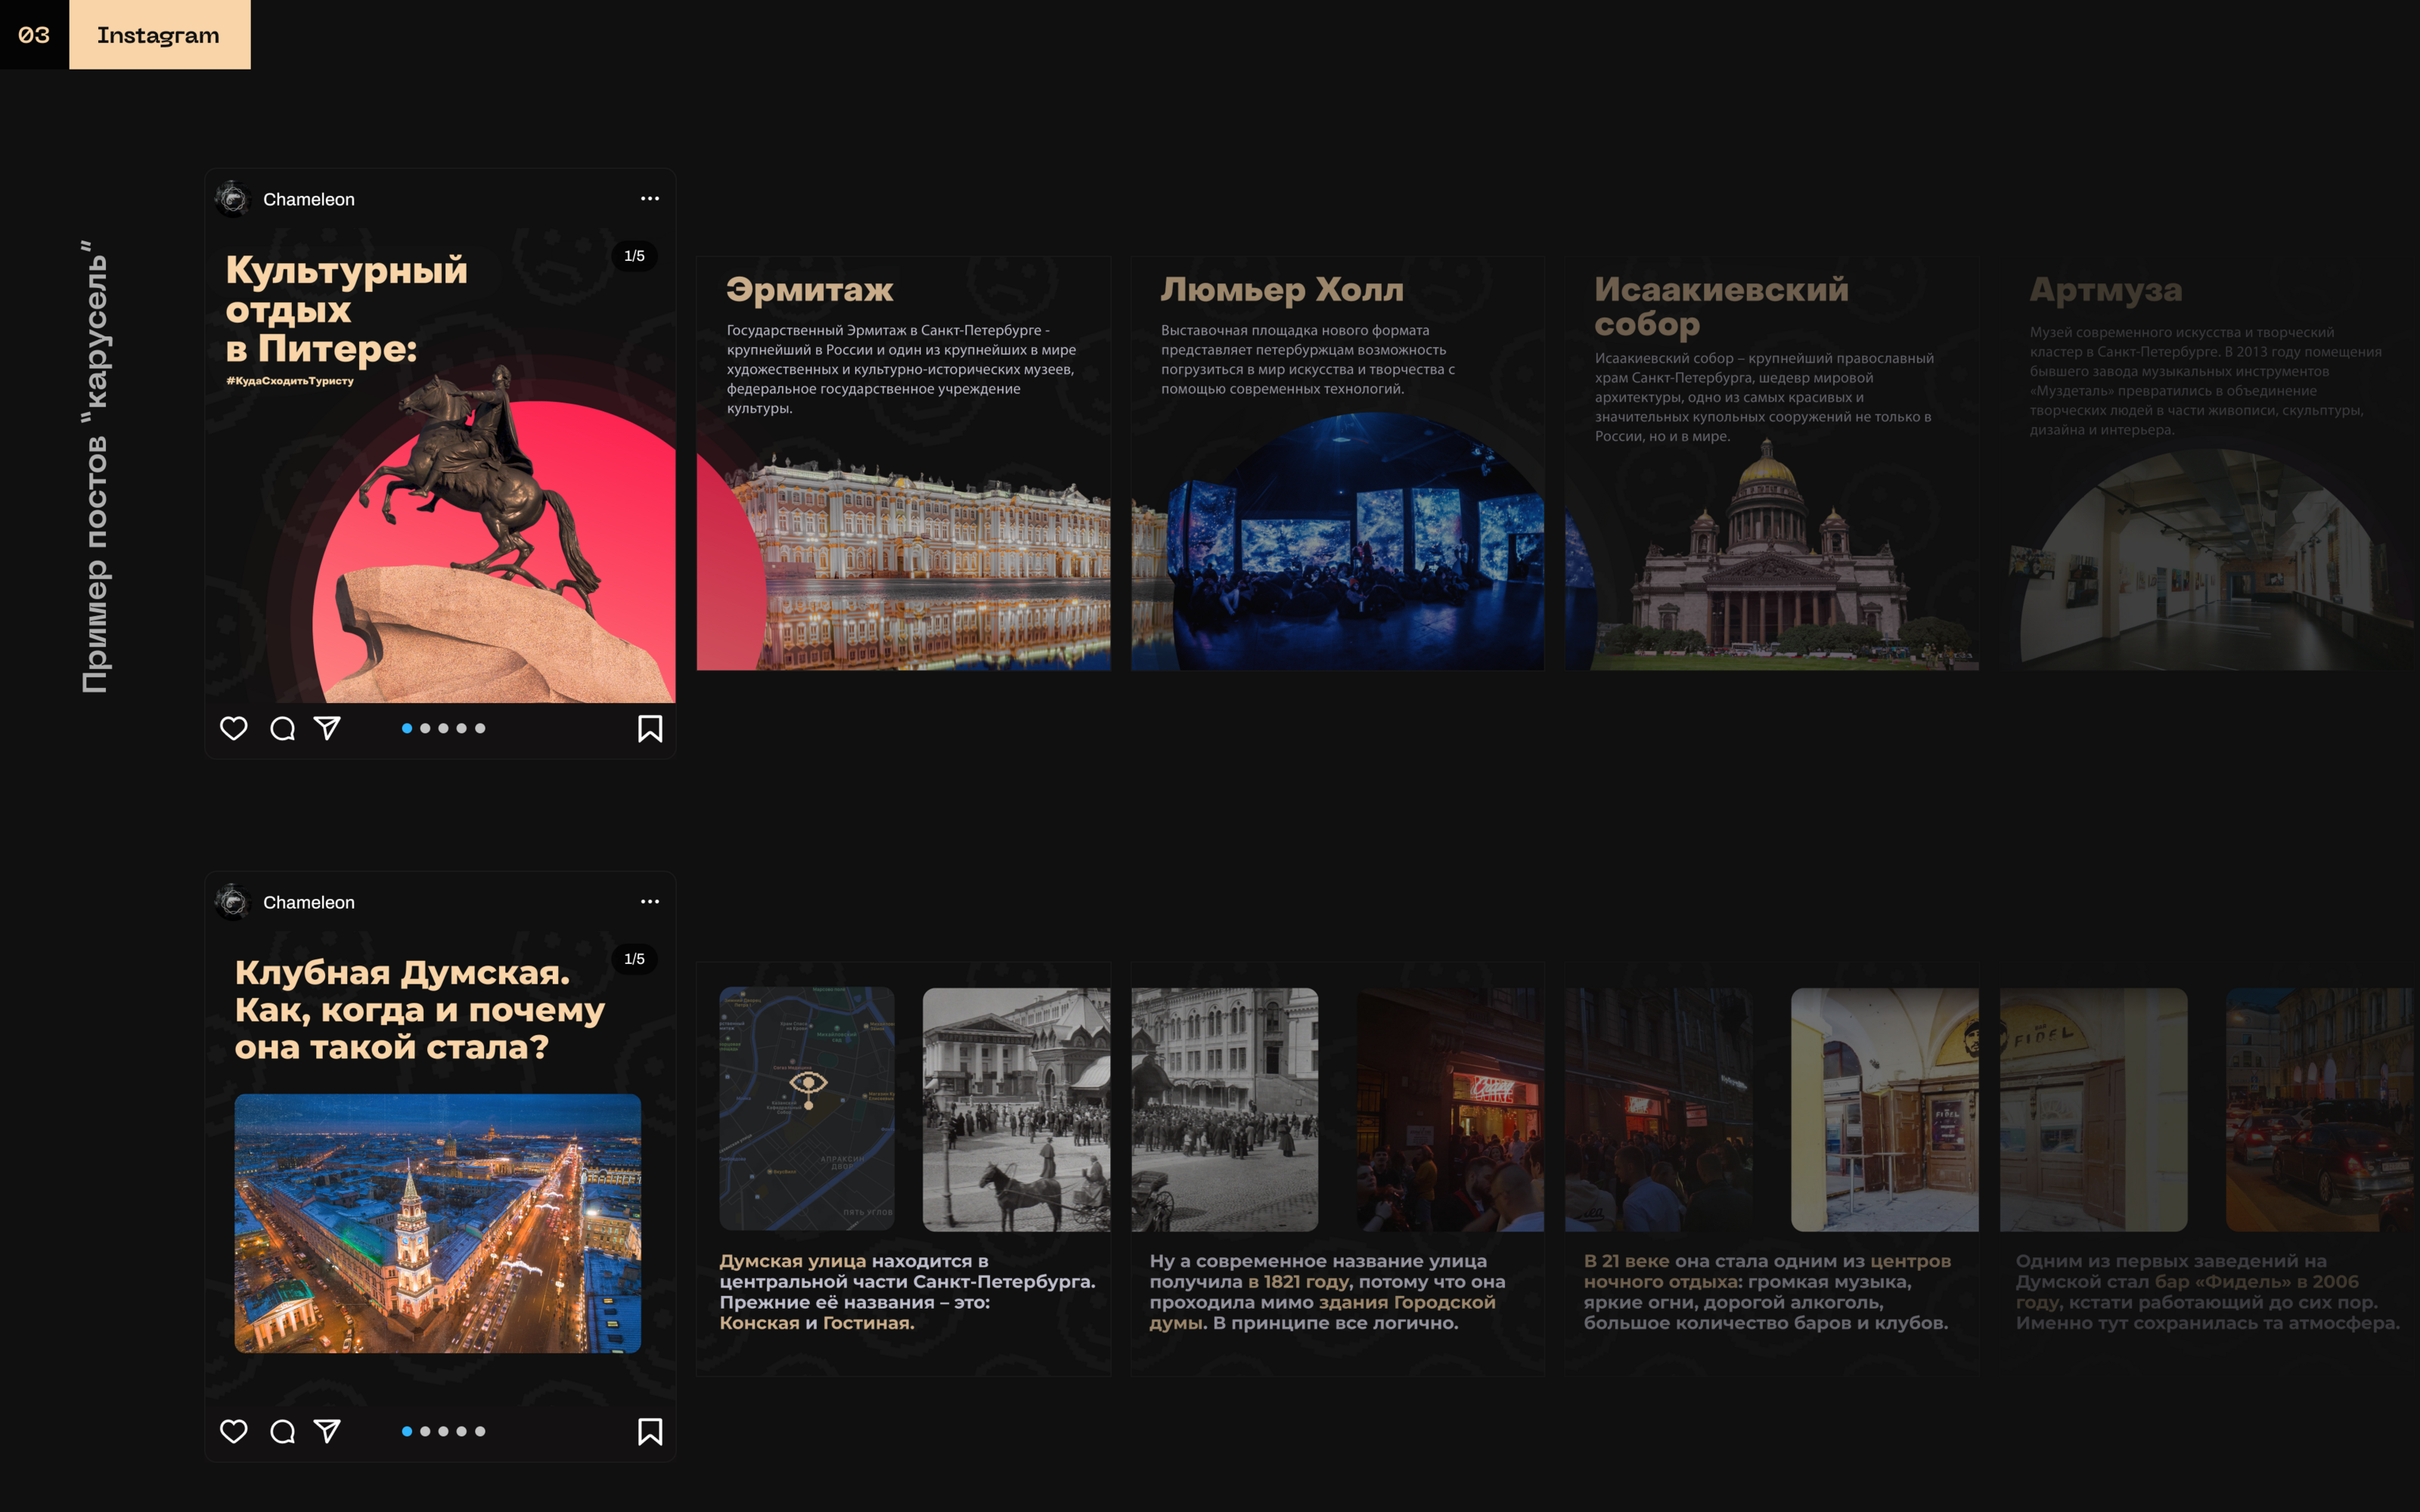Image resolution: width=2420 pixels, height=1512 pixels.
Task: Open comments on the Клубная Думская post
Action: (x=282, y=1431)
